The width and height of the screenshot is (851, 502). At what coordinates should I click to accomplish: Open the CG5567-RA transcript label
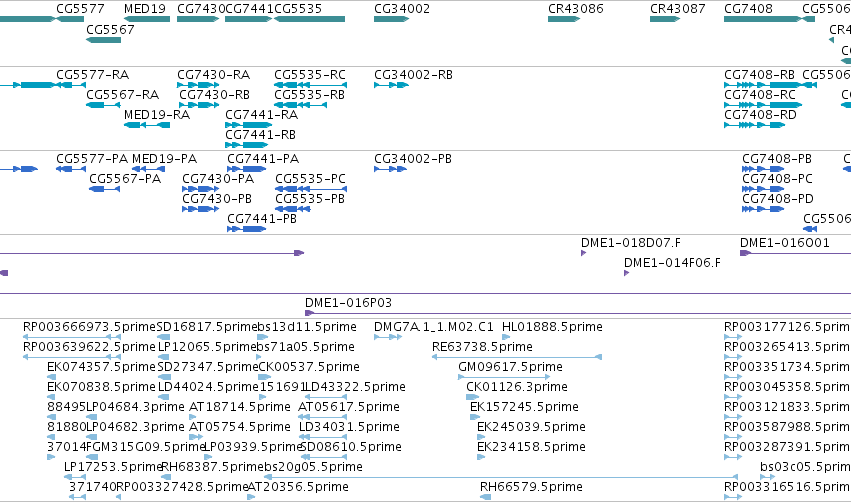coord(123,95)
